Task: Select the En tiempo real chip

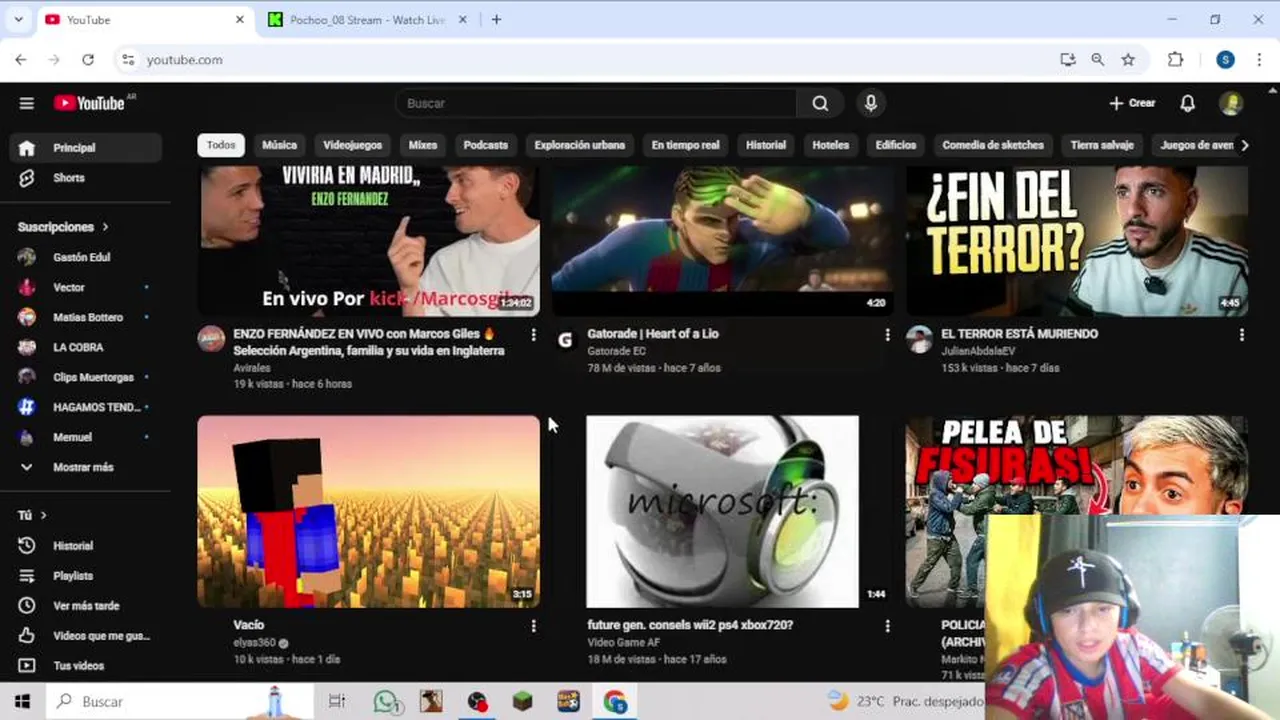Action: click(x=685, y=145)
